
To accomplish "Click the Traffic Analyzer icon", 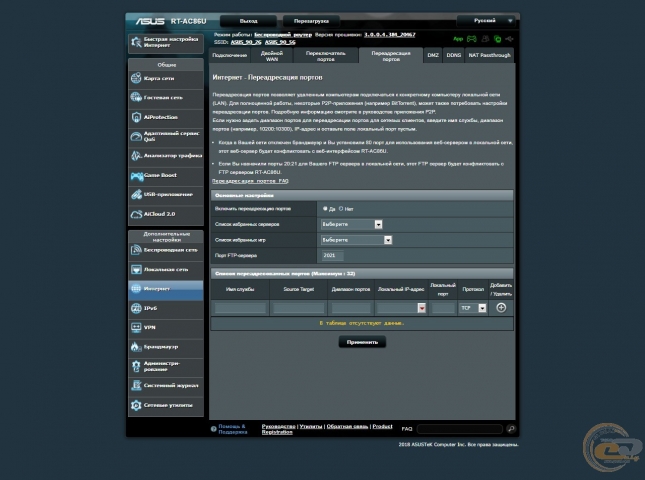I will tap(136, 156).
